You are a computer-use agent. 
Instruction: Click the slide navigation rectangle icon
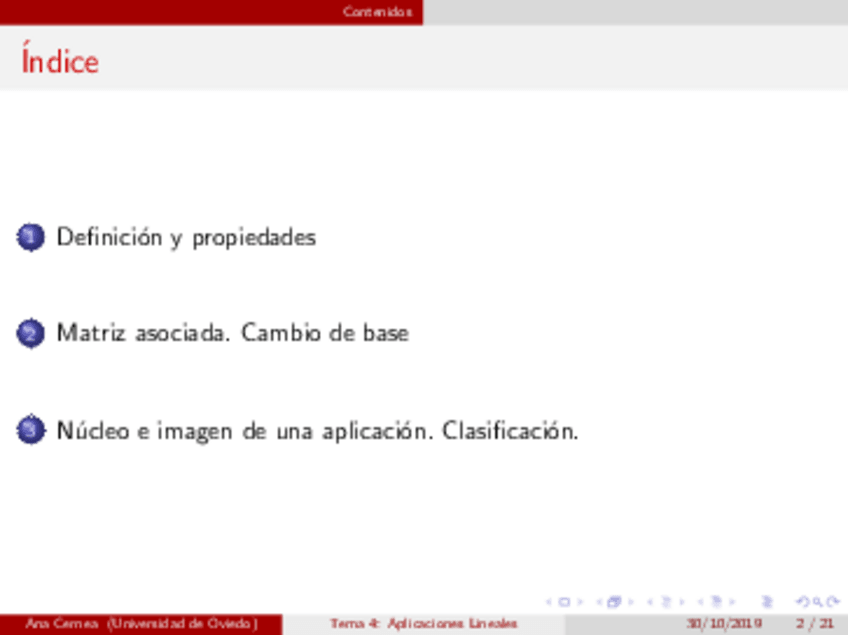tap(564, 602)
